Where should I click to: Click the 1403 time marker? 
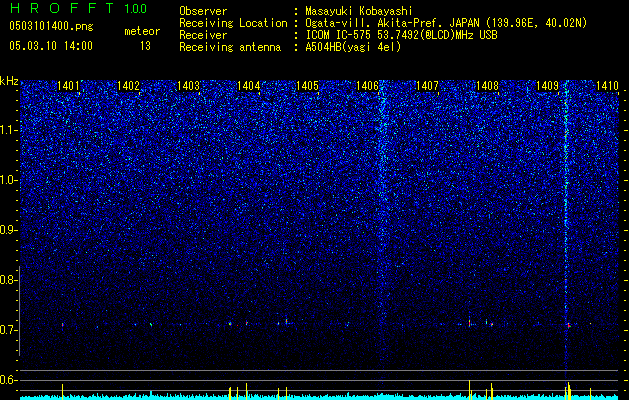pos(188,86)
